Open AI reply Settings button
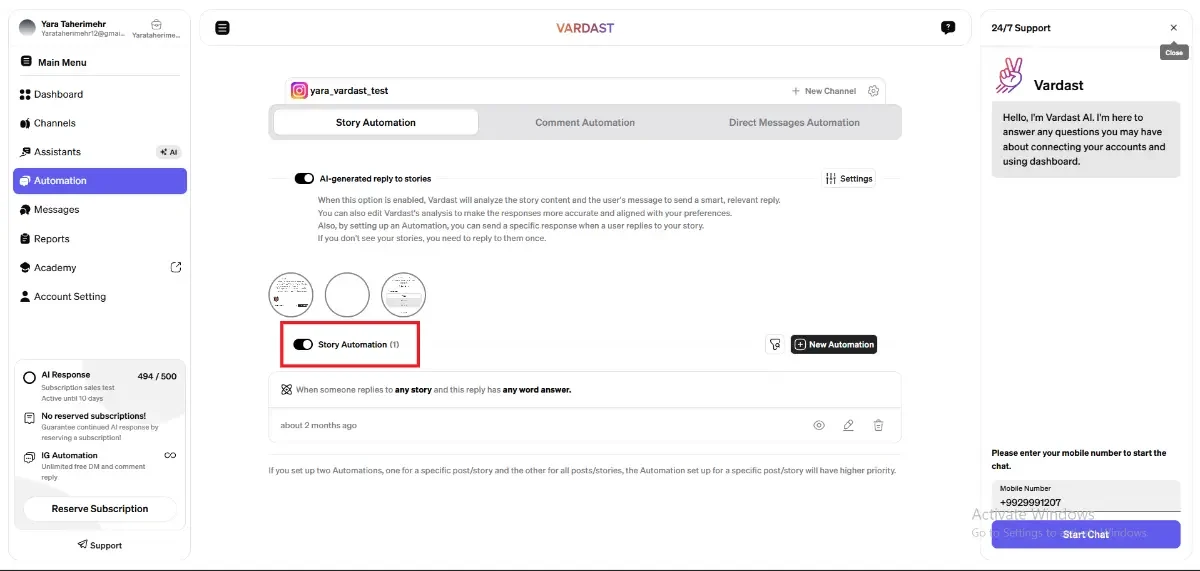Viewport: 1200px width, 571px height. 849,179
